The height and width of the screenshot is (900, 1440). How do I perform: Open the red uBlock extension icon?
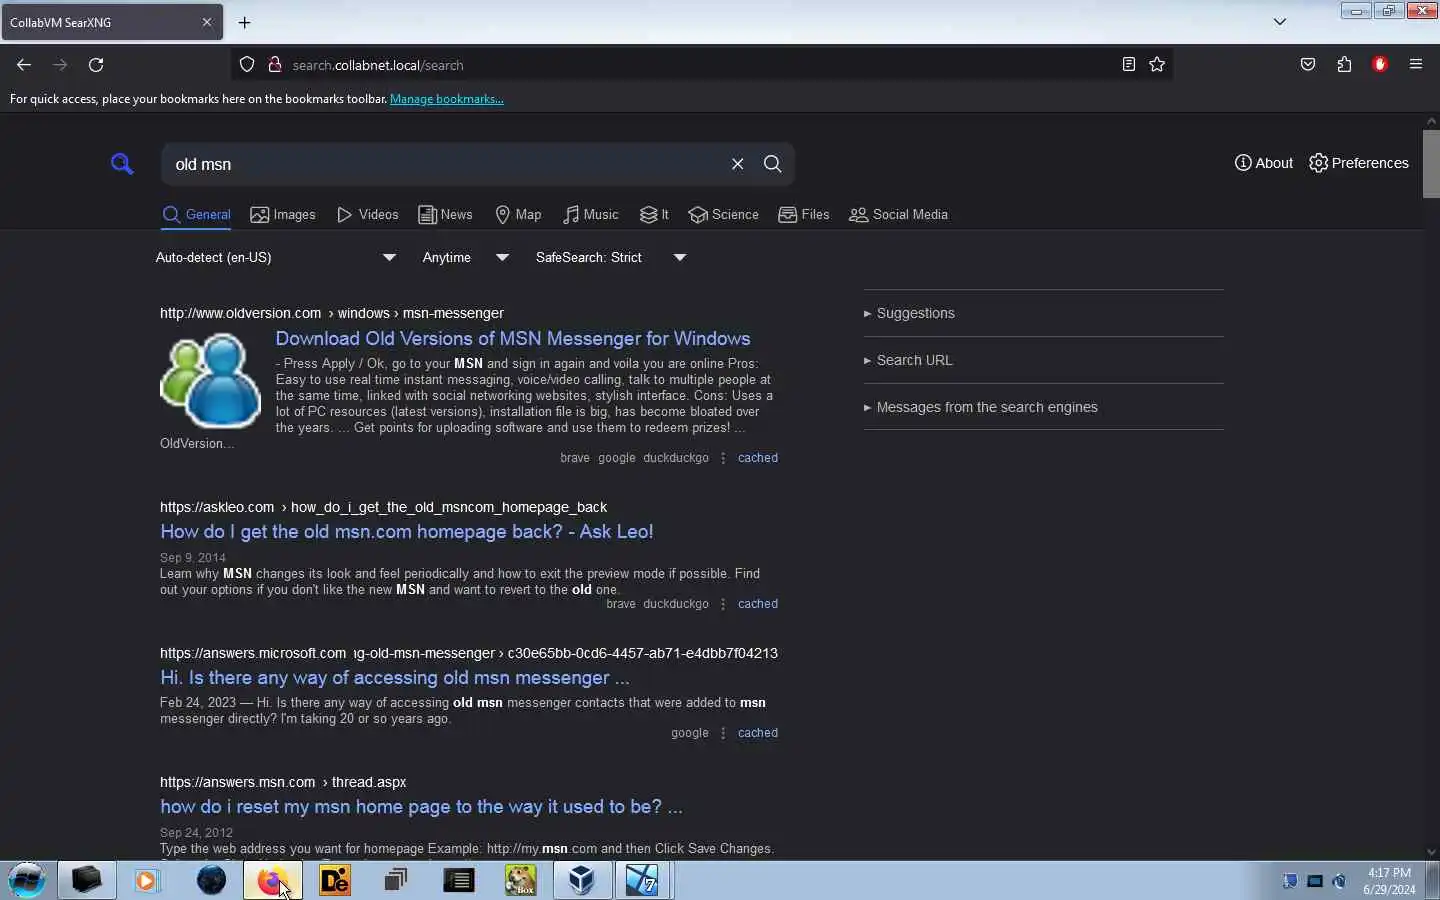point(1380,65)
